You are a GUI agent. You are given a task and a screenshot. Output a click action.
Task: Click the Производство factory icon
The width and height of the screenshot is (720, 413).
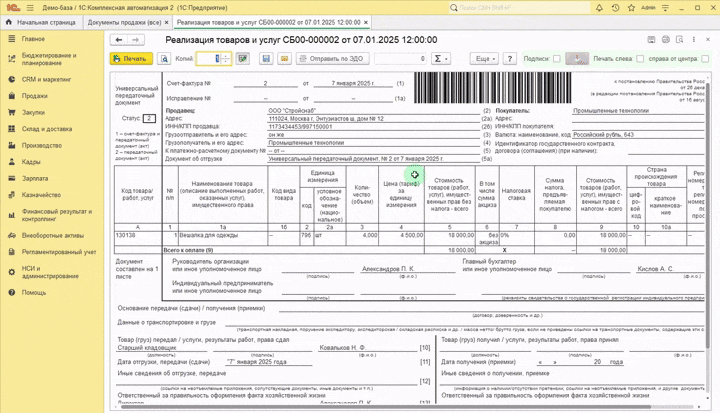tap(11, 146)
